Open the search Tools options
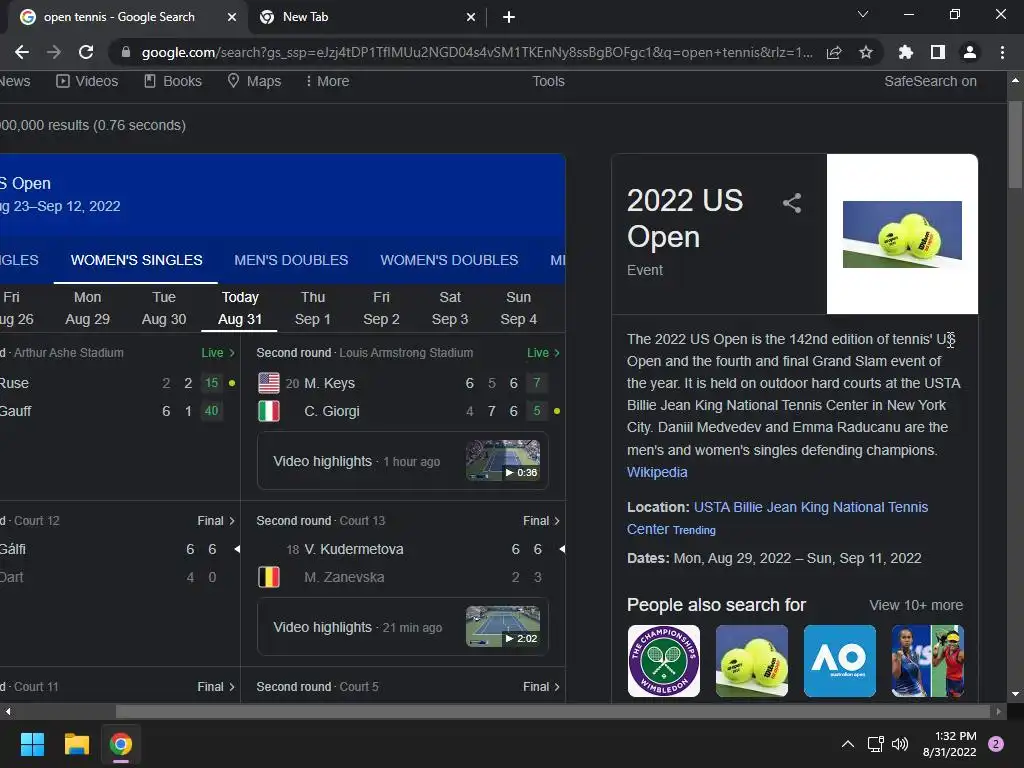Image resolution: width=1024 pixels, height=768 pixels. [x=548, y=81]
